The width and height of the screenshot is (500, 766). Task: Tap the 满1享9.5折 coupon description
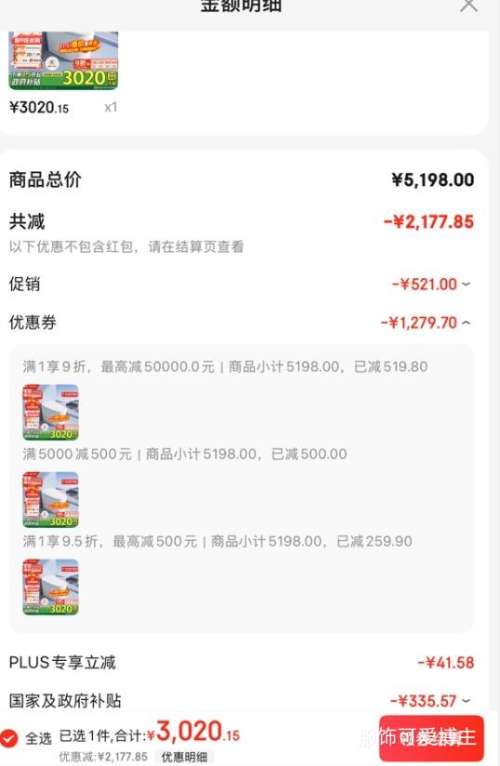(217, 541)
